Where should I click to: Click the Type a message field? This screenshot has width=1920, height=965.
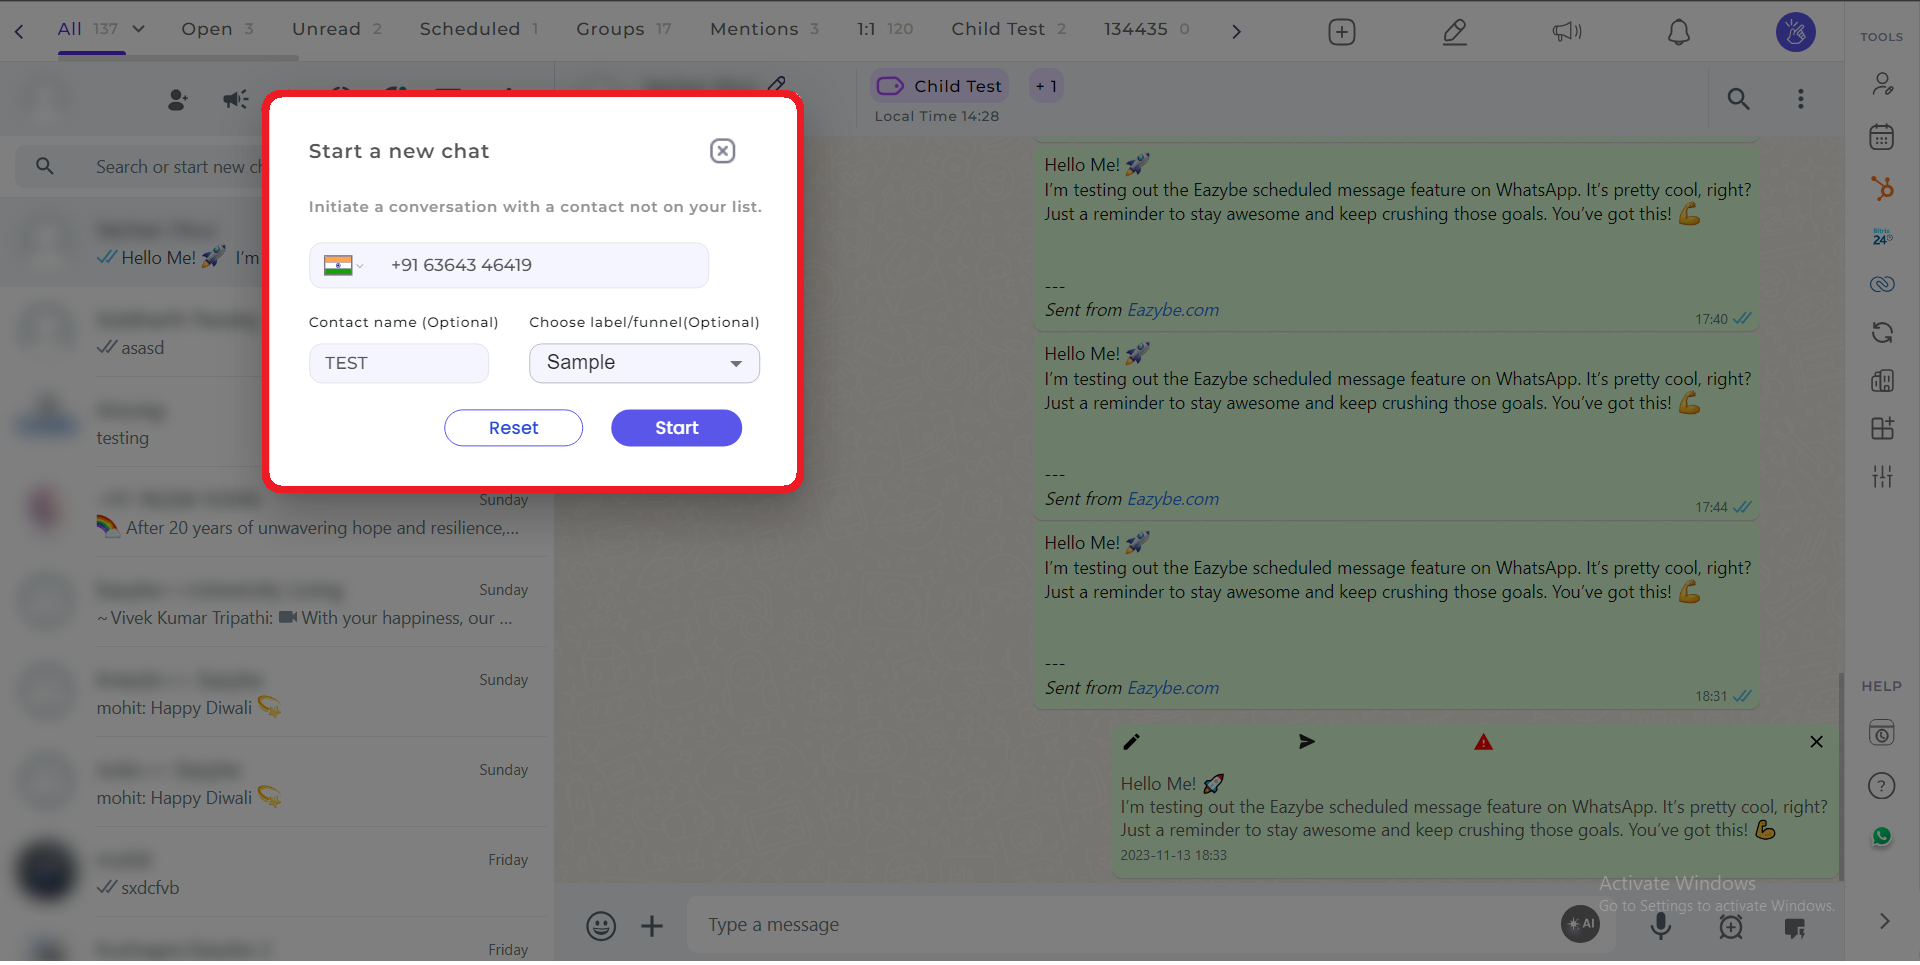(1120, 925)
